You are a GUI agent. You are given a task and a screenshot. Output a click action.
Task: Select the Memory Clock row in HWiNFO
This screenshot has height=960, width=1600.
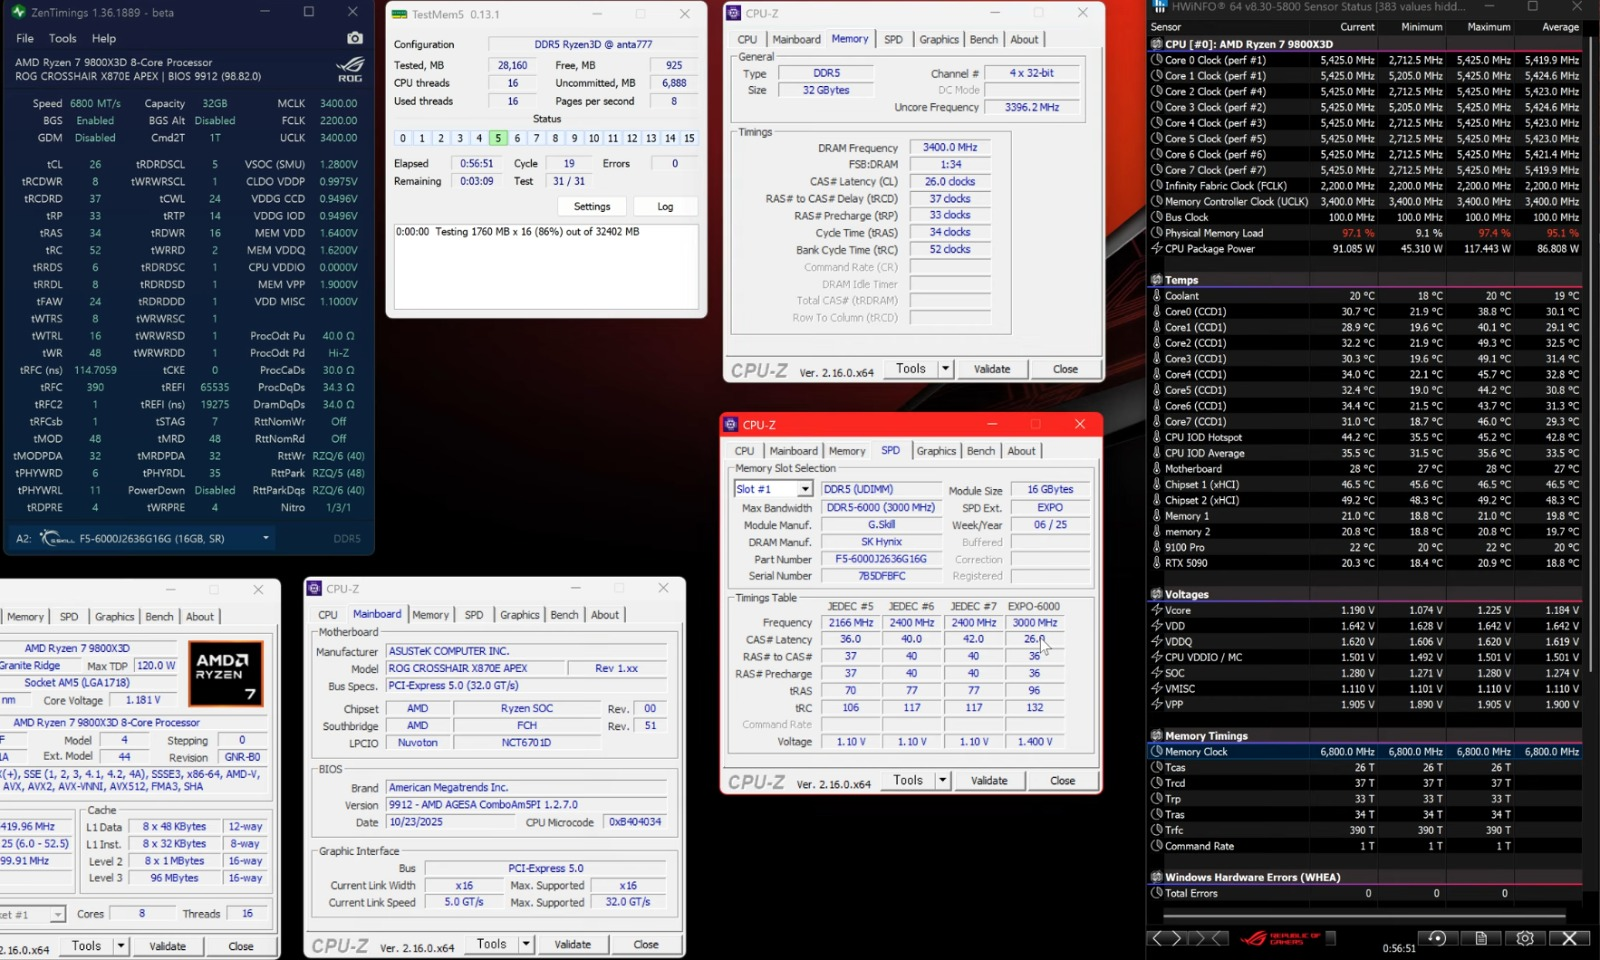point(1366,751)
